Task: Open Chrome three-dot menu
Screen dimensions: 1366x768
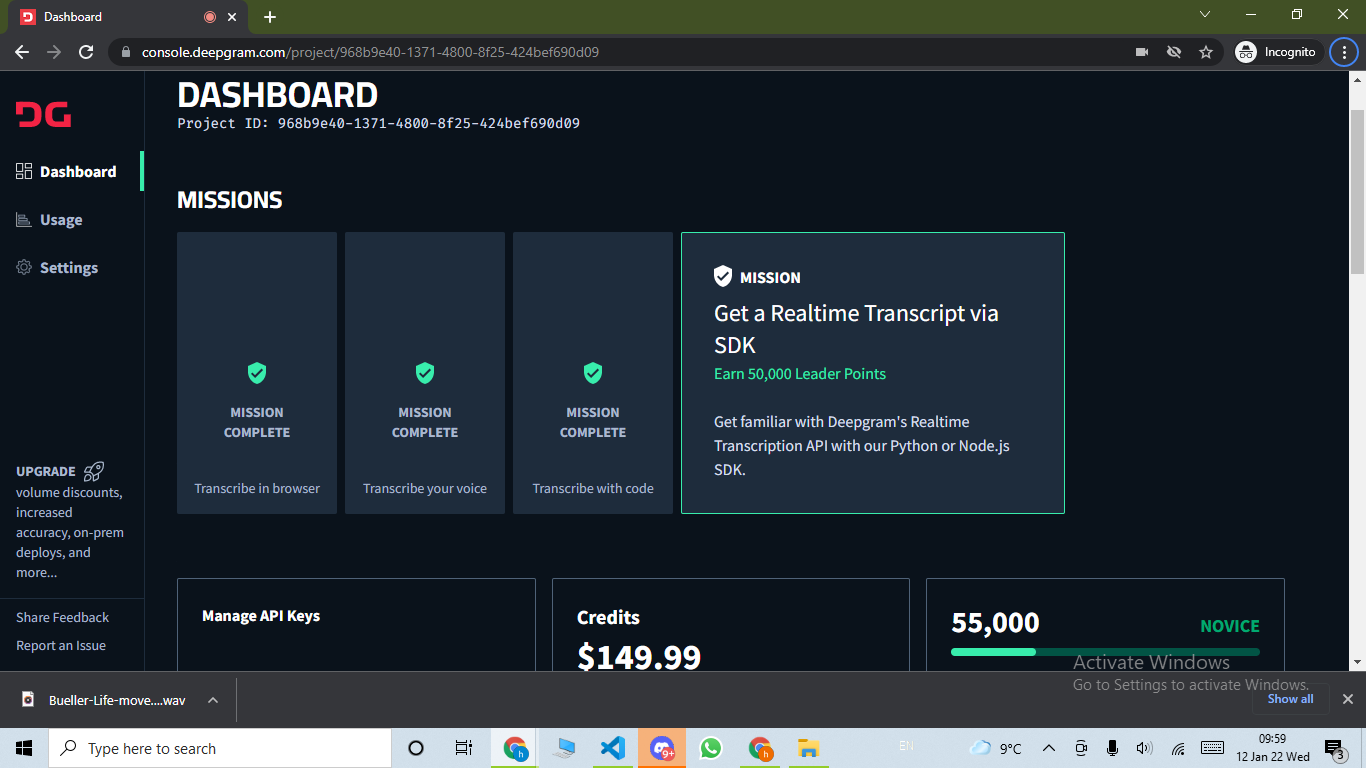Action: coord(1344,52)
